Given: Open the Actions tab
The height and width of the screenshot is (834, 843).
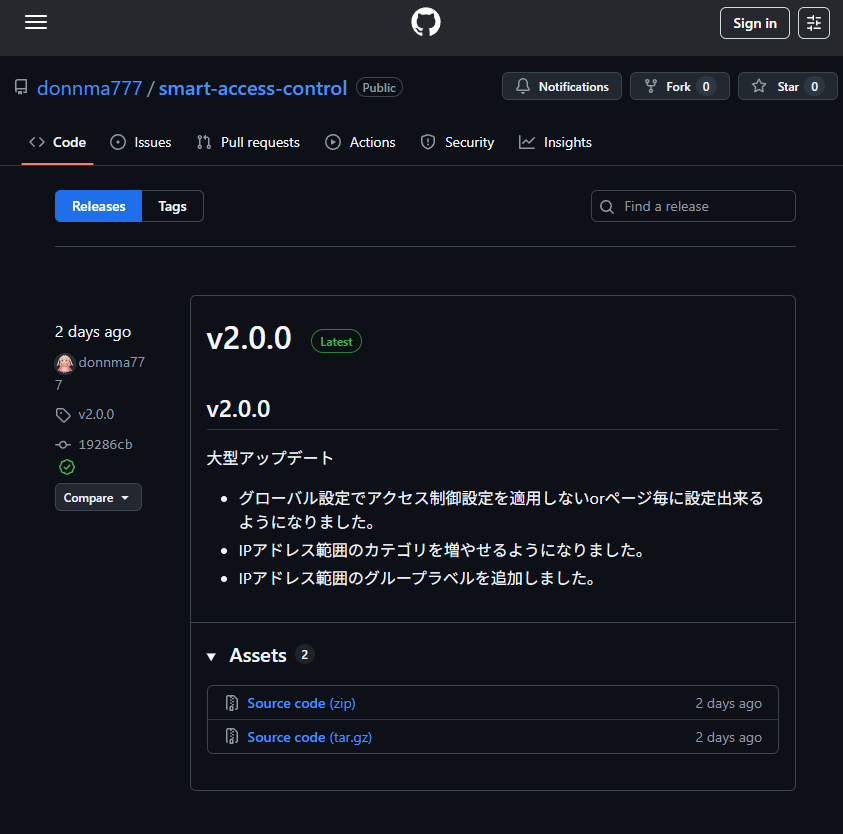Looking at the screenshot, I should [361, 142].
